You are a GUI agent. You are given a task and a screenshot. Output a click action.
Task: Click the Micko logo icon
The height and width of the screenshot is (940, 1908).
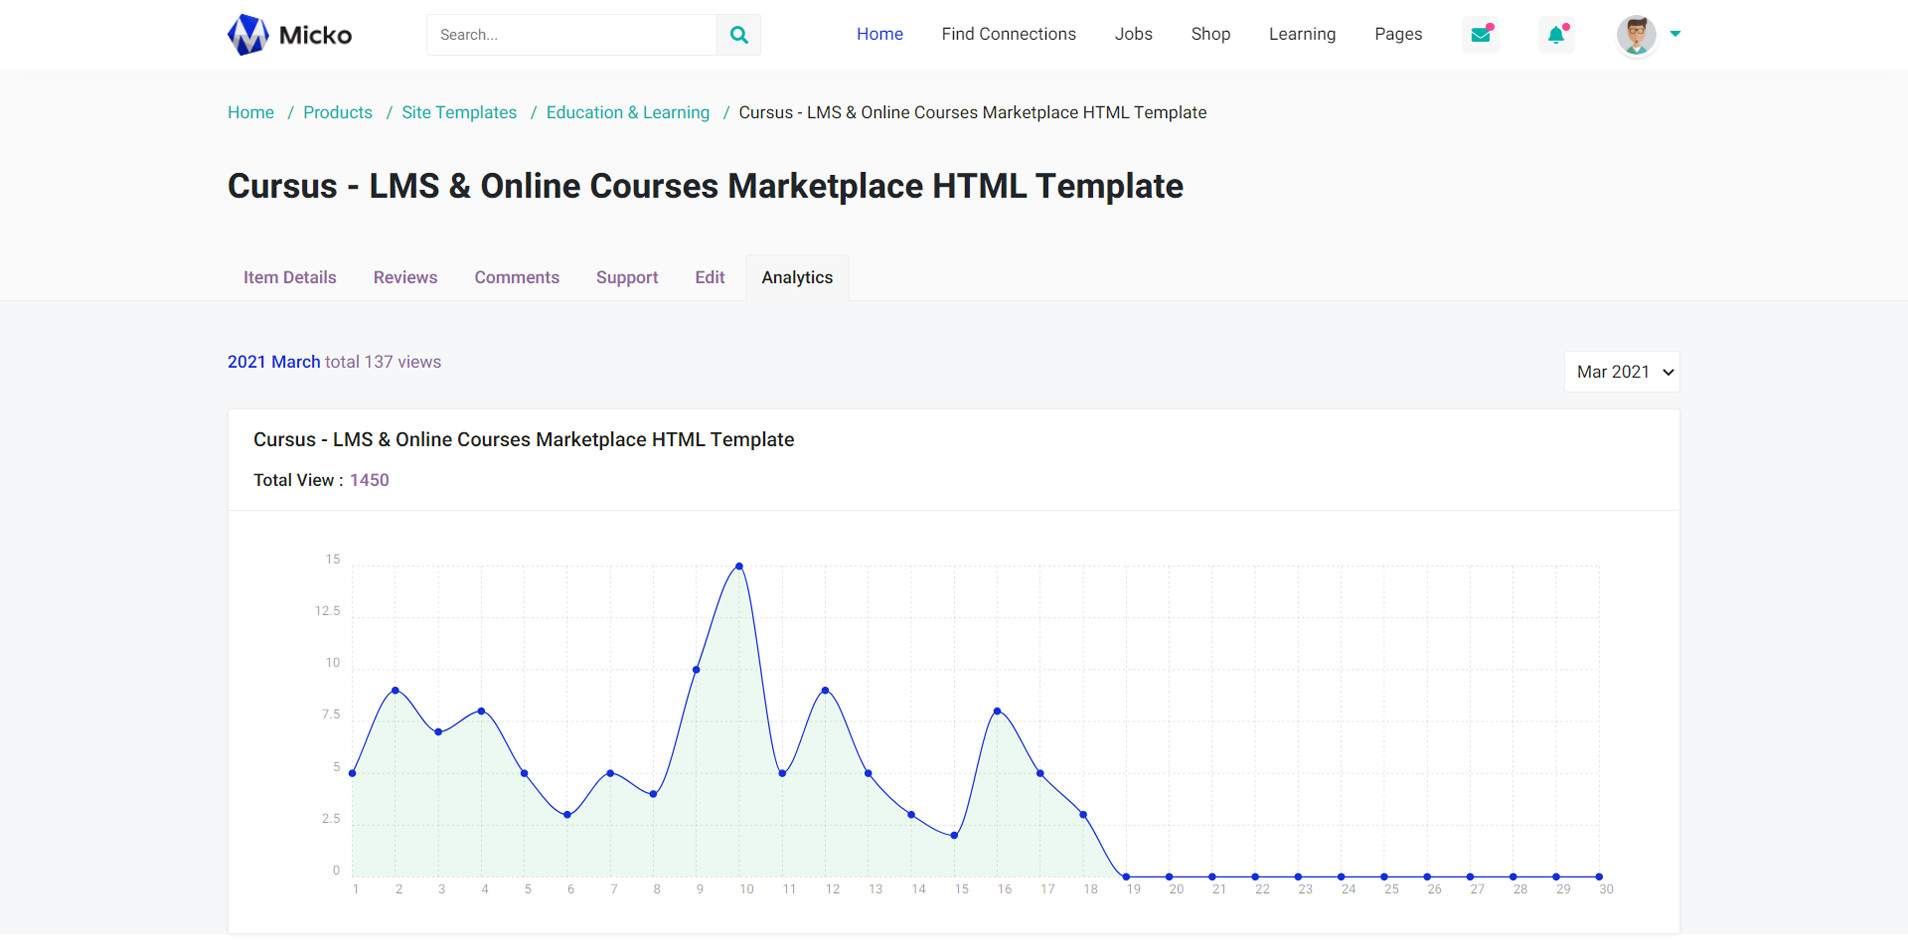[248, 35]
